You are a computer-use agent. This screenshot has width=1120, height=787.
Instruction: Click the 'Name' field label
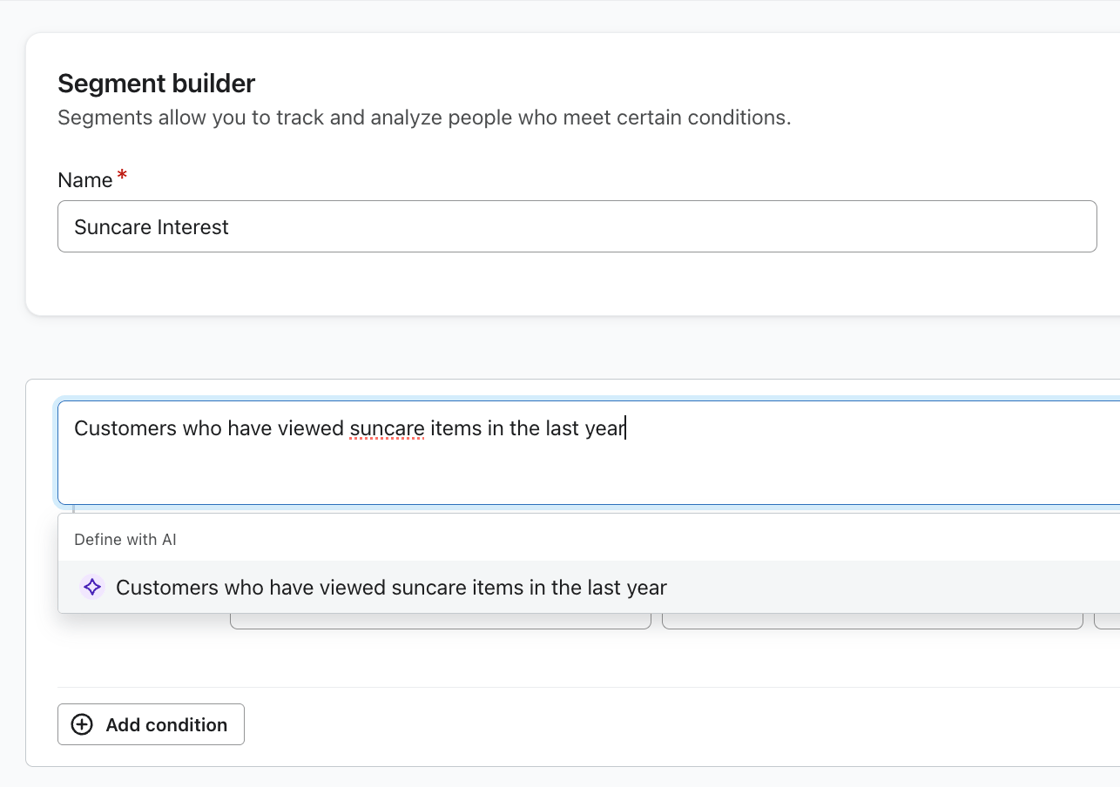click(x=85, y=180)
